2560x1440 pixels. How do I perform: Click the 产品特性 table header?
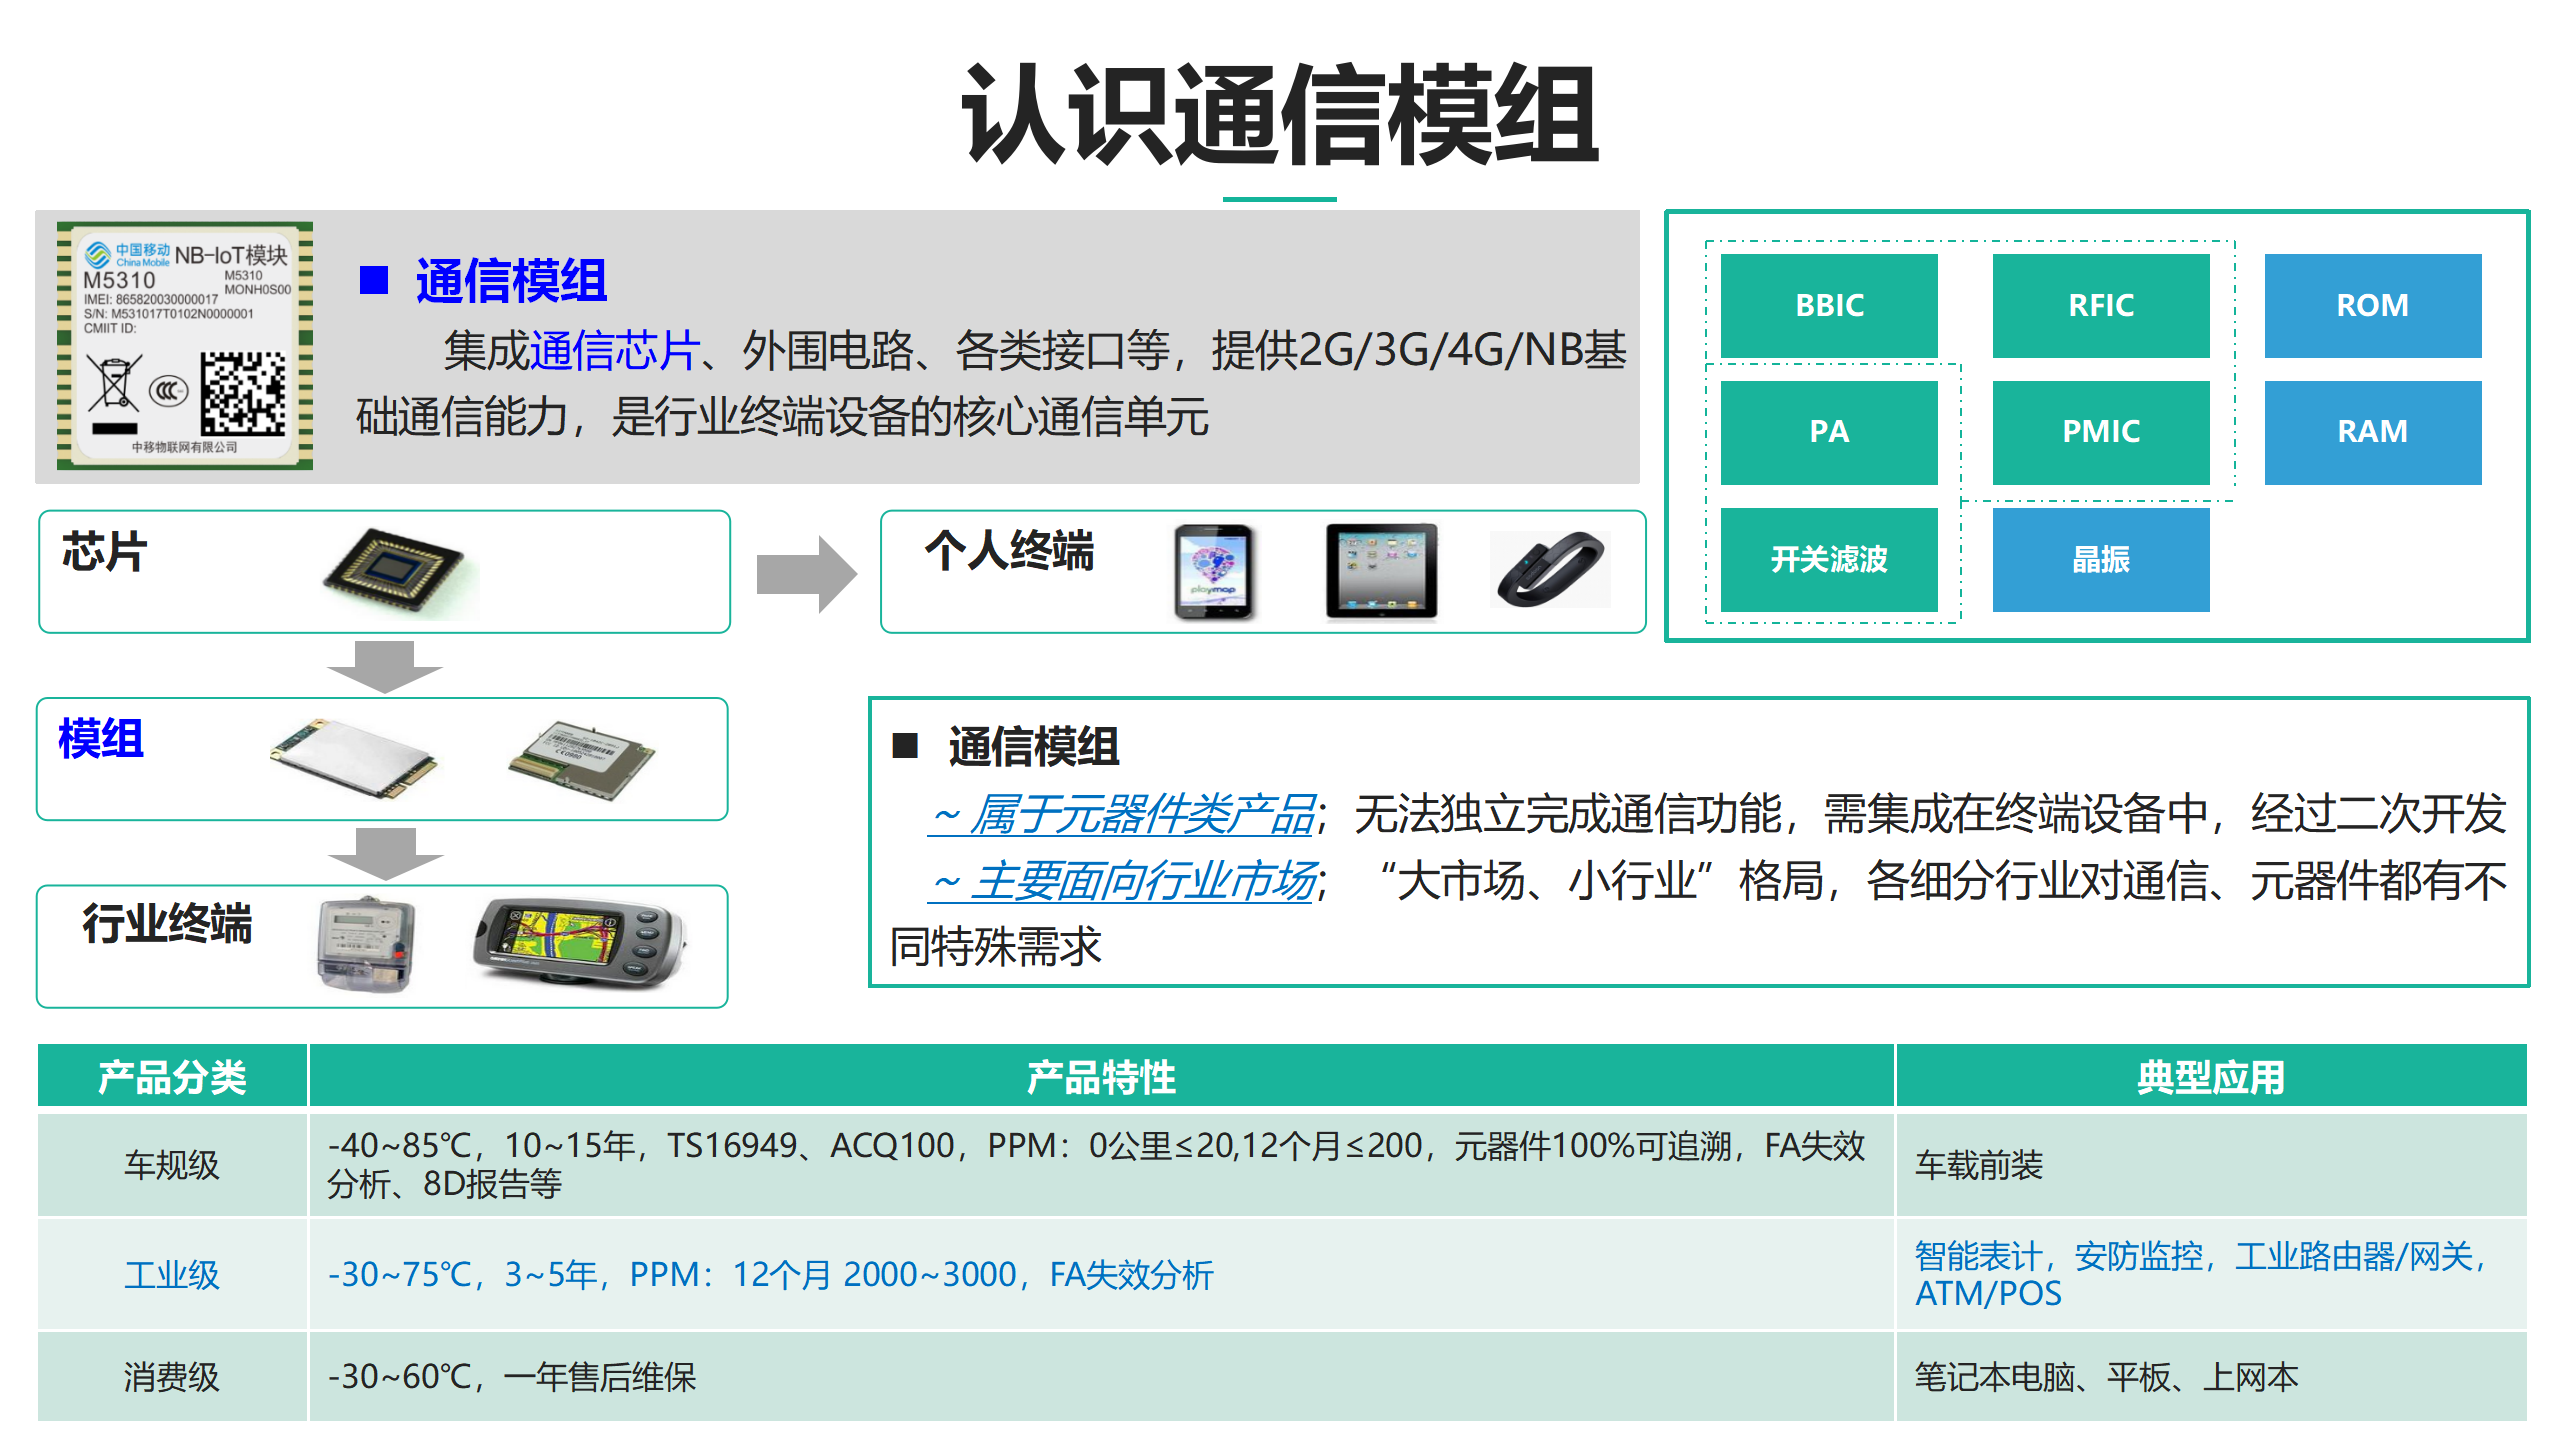coord(1101,1077)
